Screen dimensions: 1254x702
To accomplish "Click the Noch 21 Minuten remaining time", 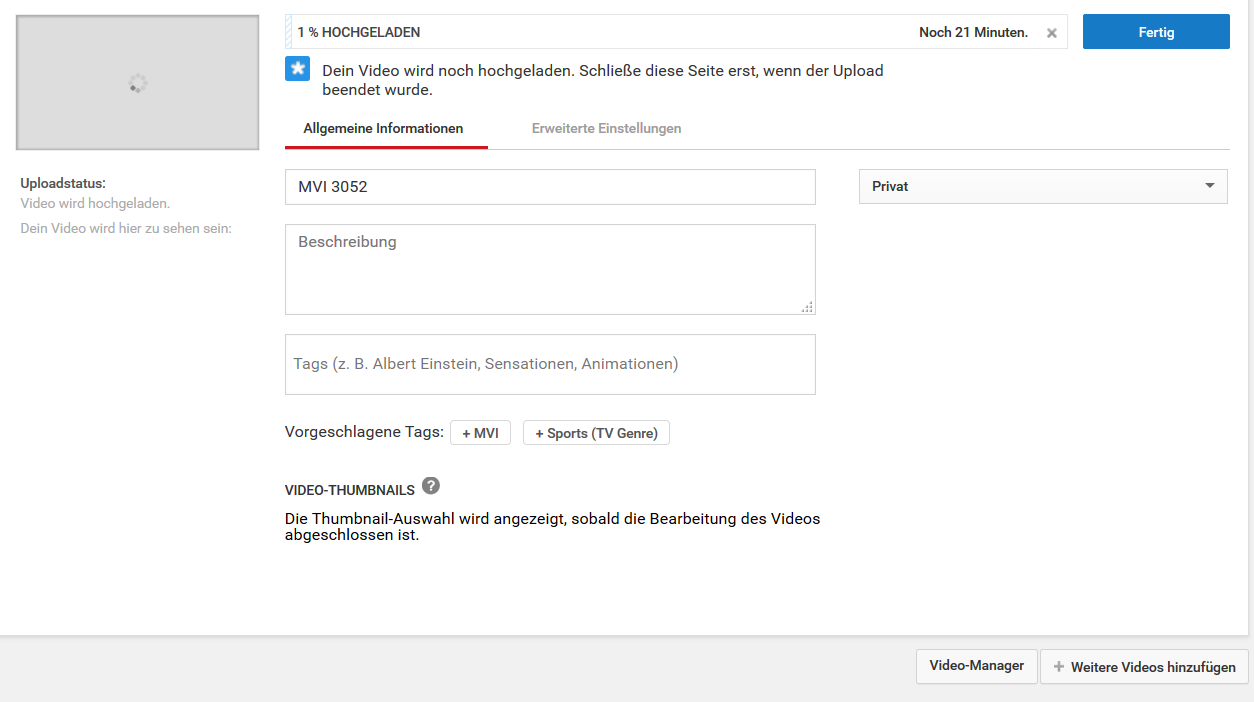I will (x=973, y=32).
